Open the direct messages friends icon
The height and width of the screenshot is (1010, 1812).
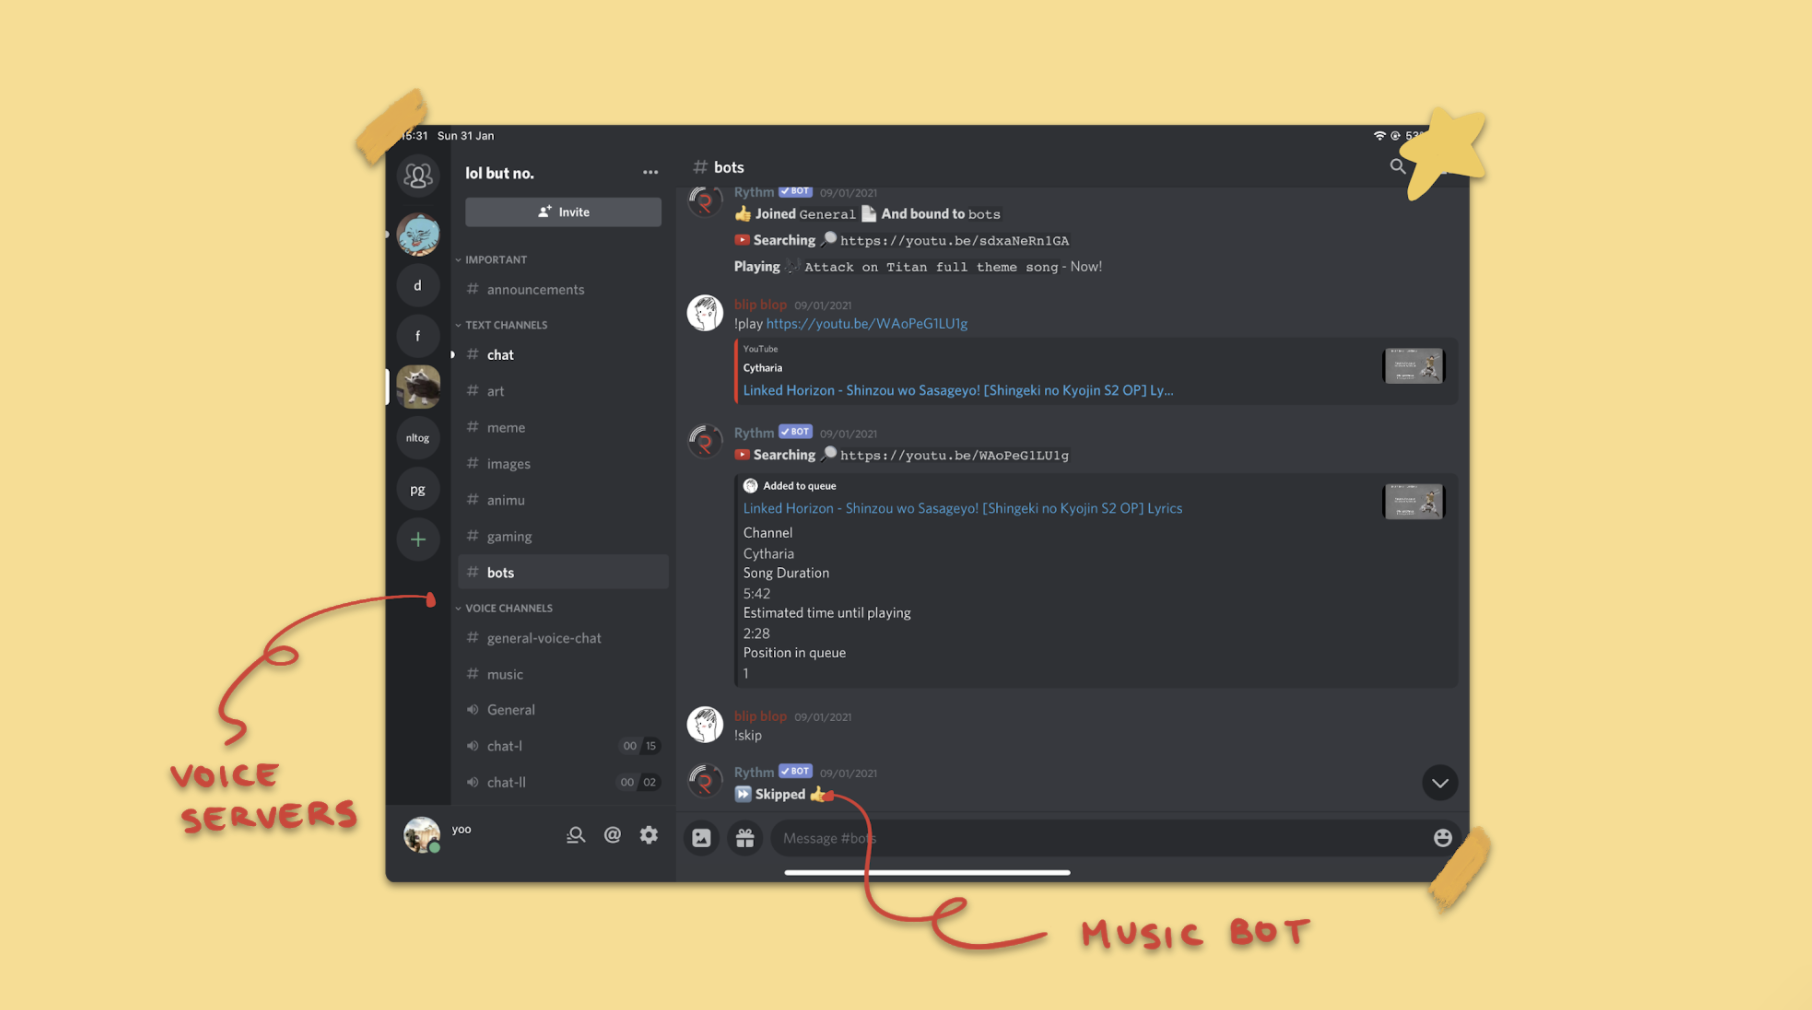tap(418, 177)
